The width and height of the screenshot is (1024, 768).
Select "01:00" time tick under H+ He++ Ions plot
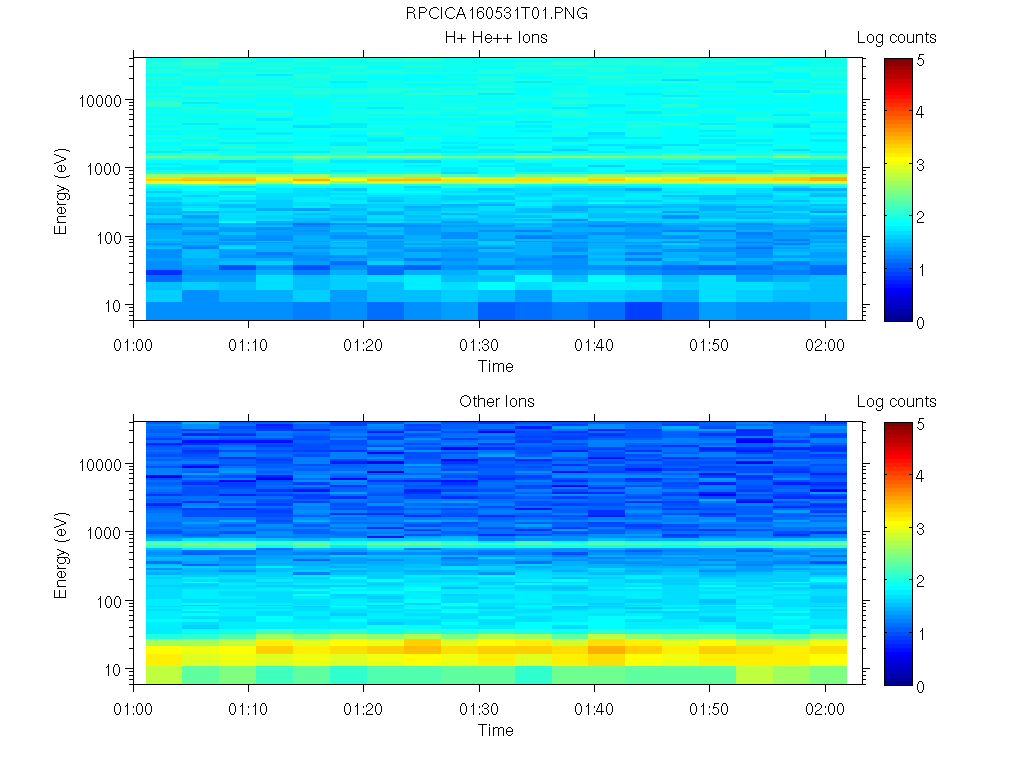[x=133, y=345]
